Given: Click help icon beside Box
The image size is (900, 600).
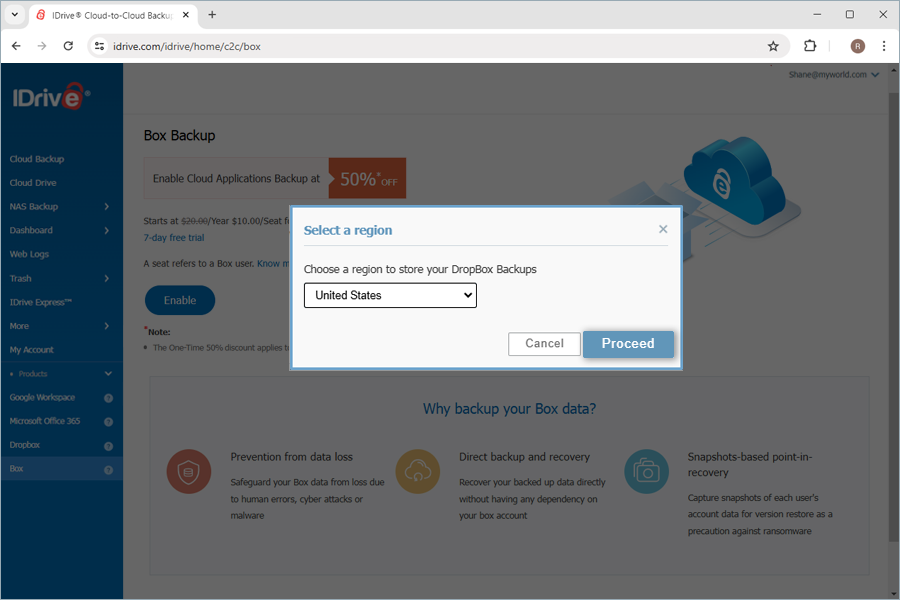Looking at the screenshot, I should (108, 470).
